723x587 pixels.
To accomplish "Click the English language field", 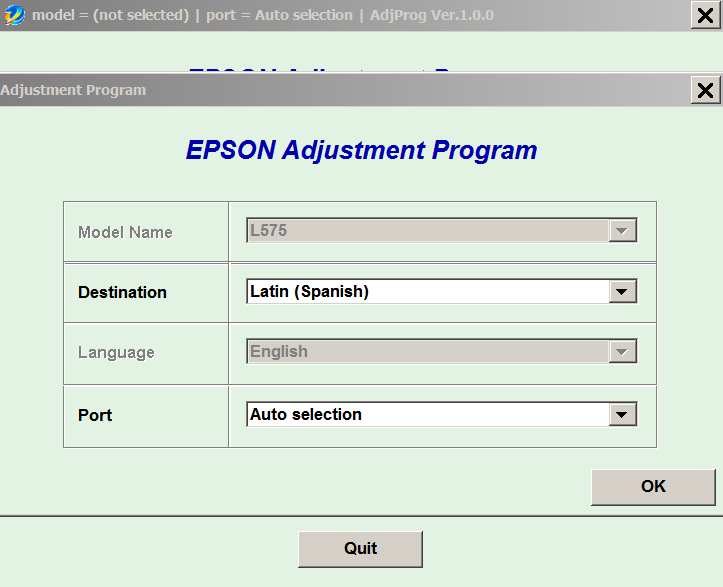I will pos(442,352).
